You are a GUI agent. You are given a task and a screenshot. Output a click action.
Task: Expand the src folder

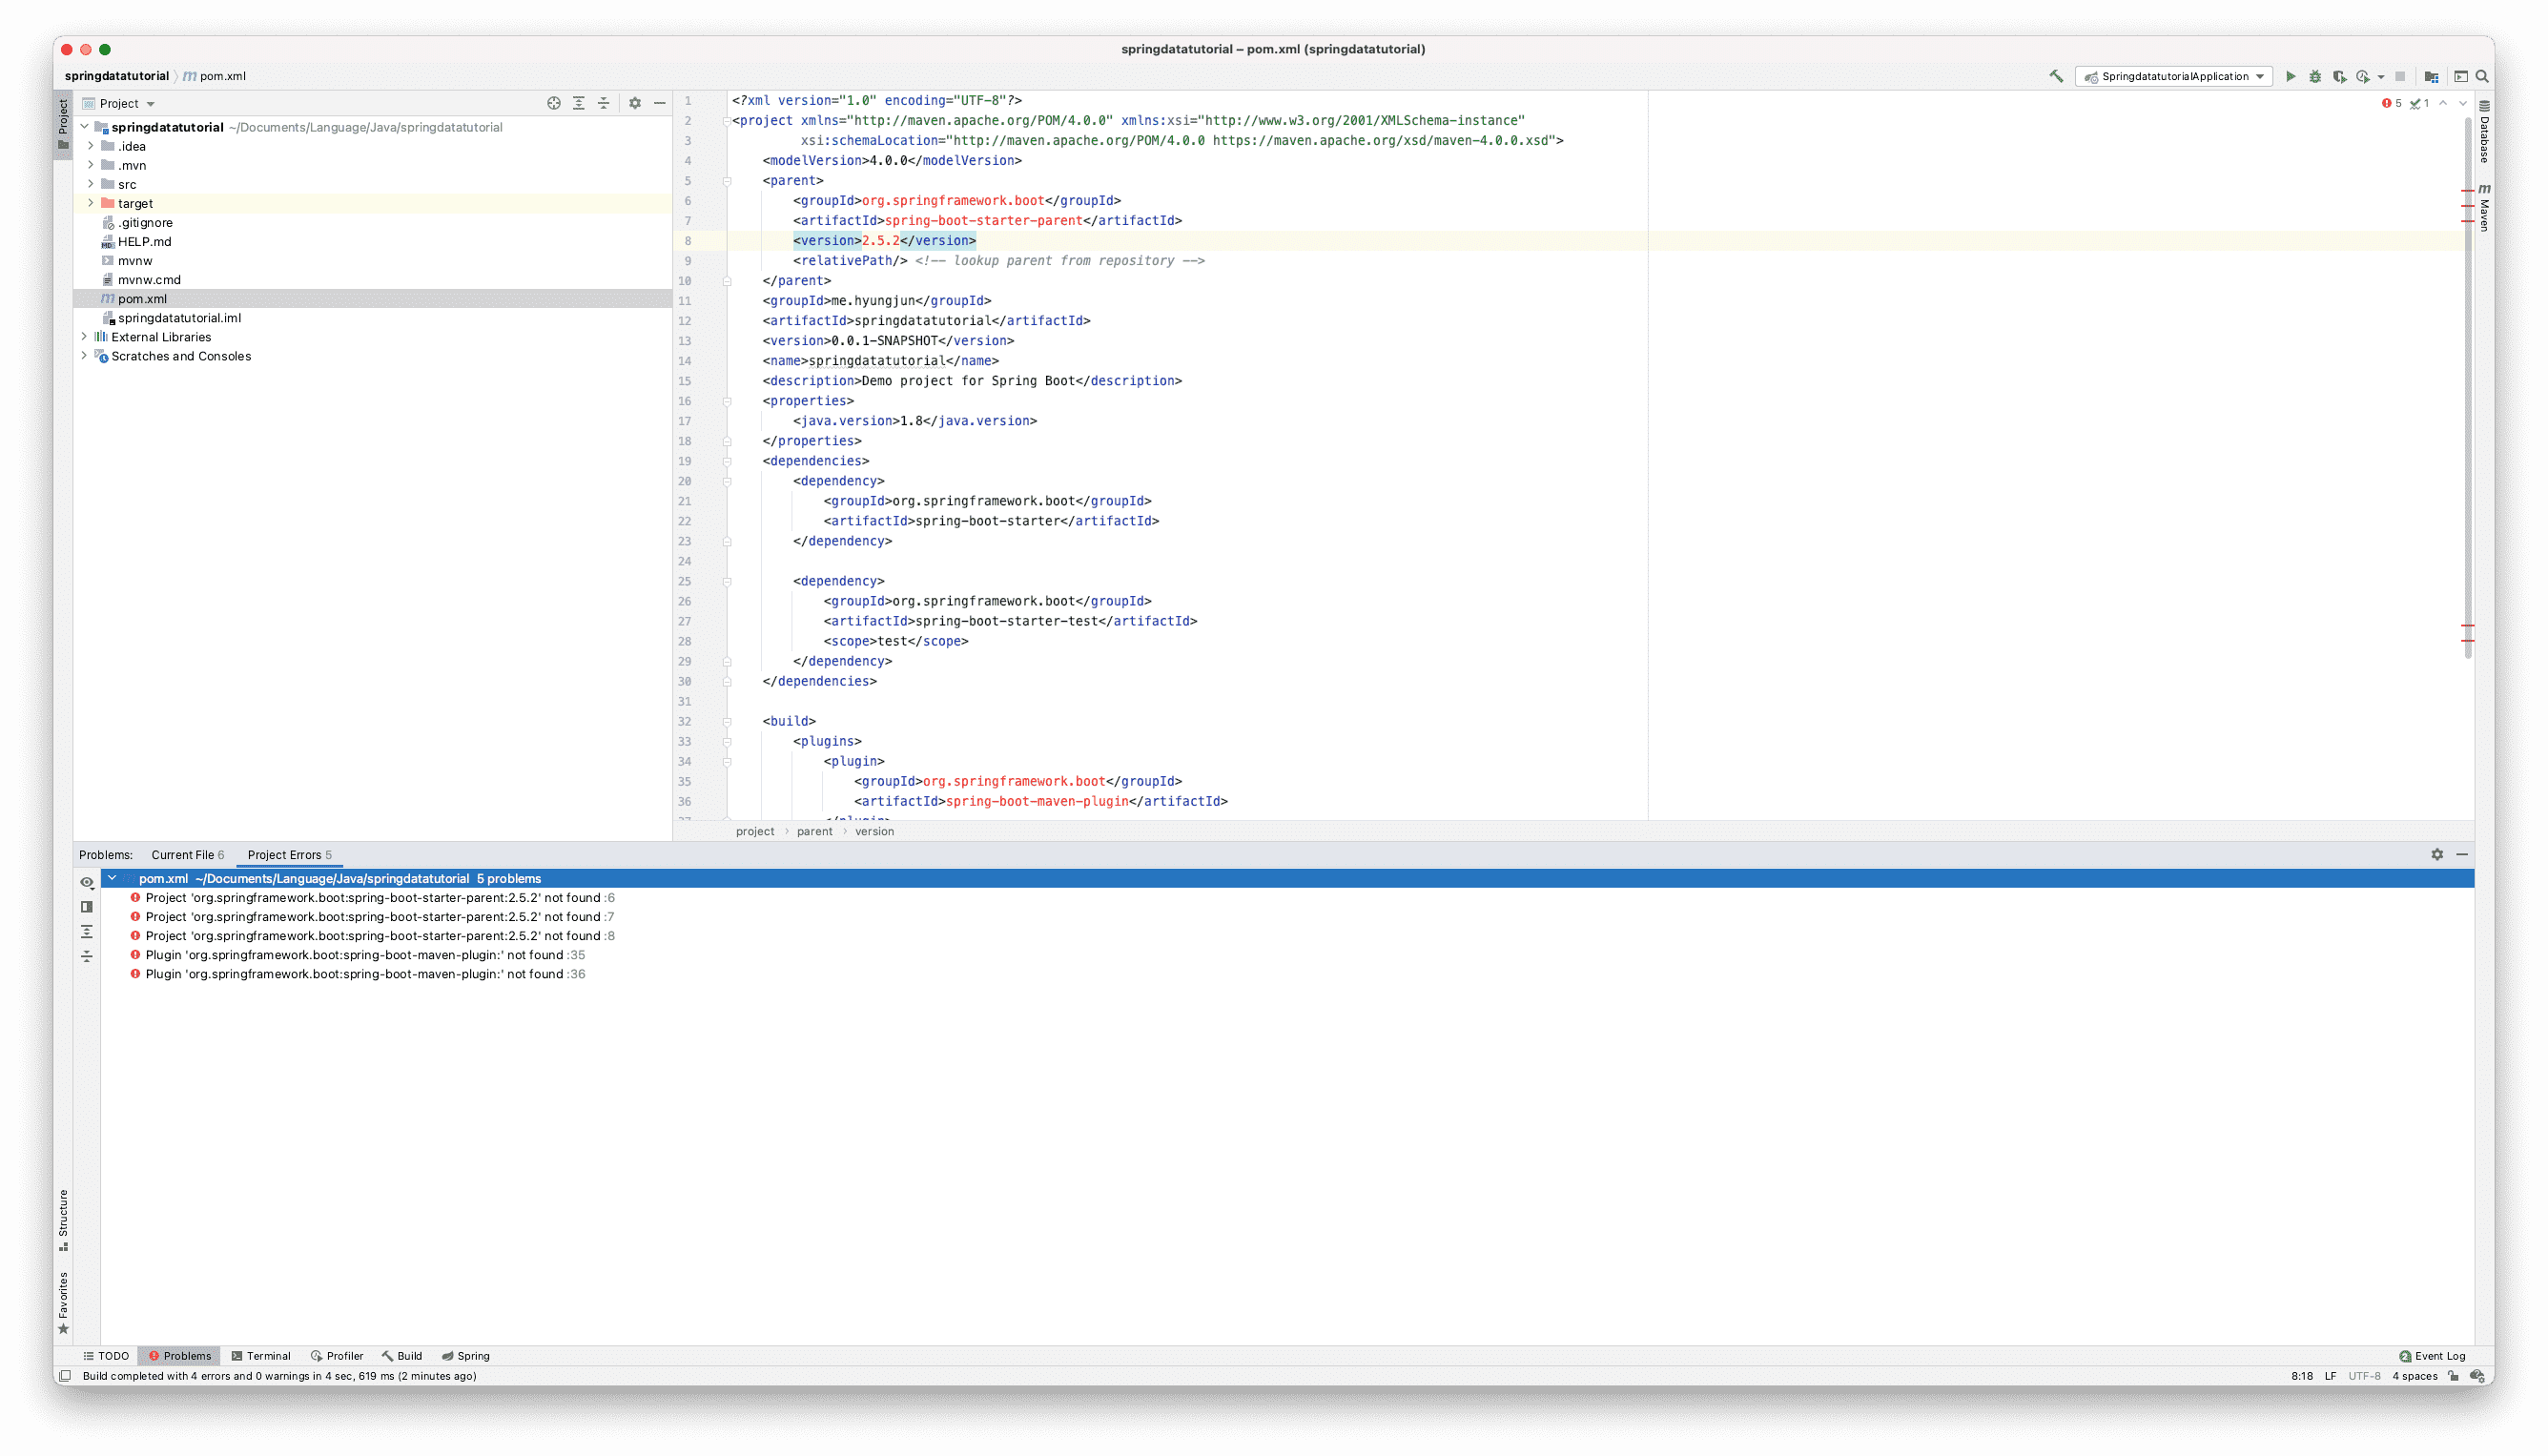[x=91, y=184]
